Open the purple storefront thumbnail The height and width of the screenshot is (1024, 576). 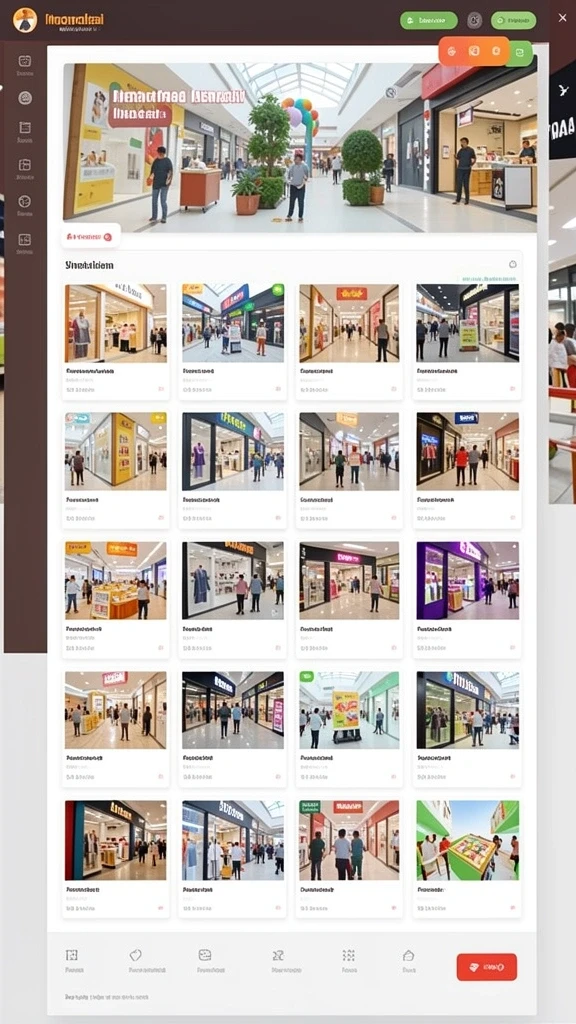tap(468, 580)
